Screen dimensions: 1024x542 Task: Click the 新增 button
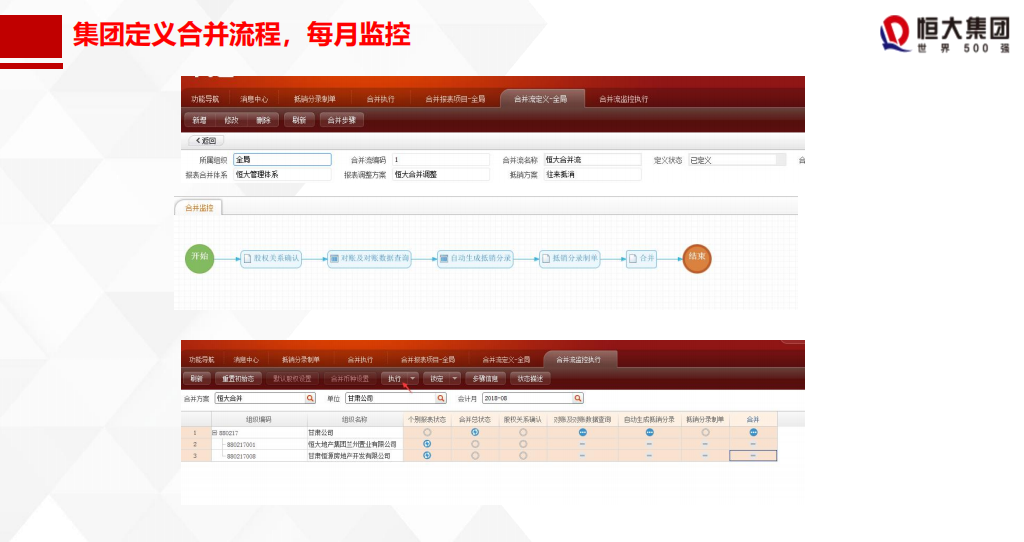199,120
